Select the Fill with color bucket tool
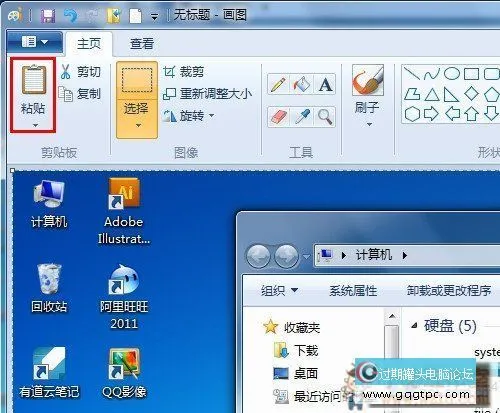 (301, 84)
